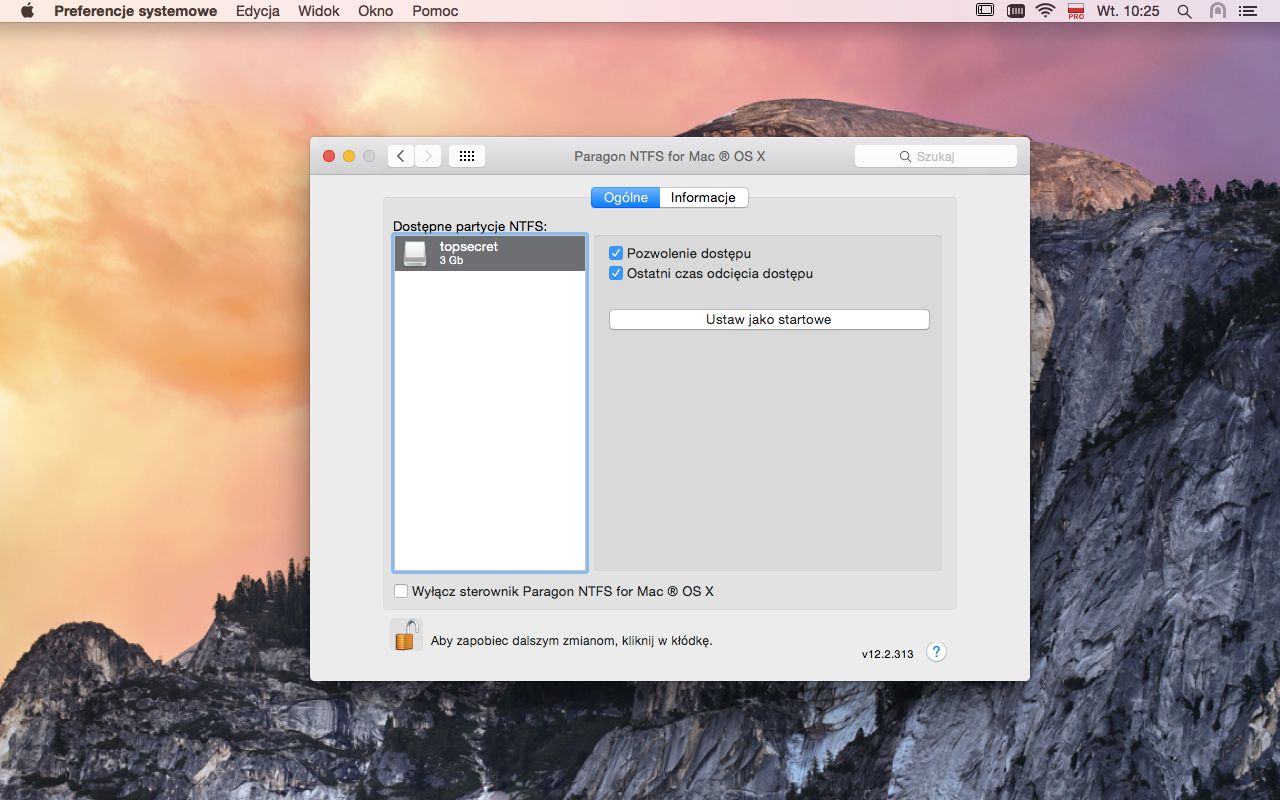Open help with the question mark button
This screenshot has width=1280, height=800.
[936, 652]
